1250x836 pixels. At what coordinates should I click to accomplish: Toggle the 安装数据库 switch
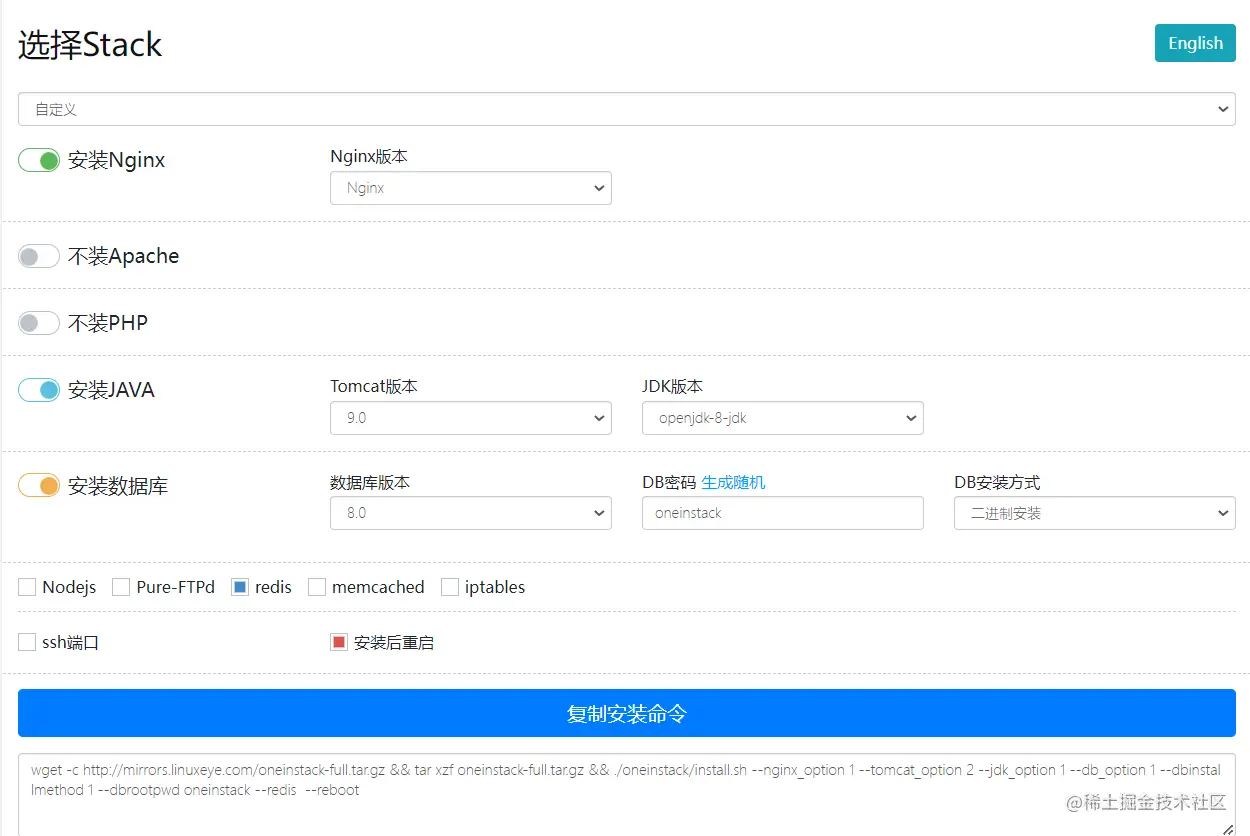39,486
